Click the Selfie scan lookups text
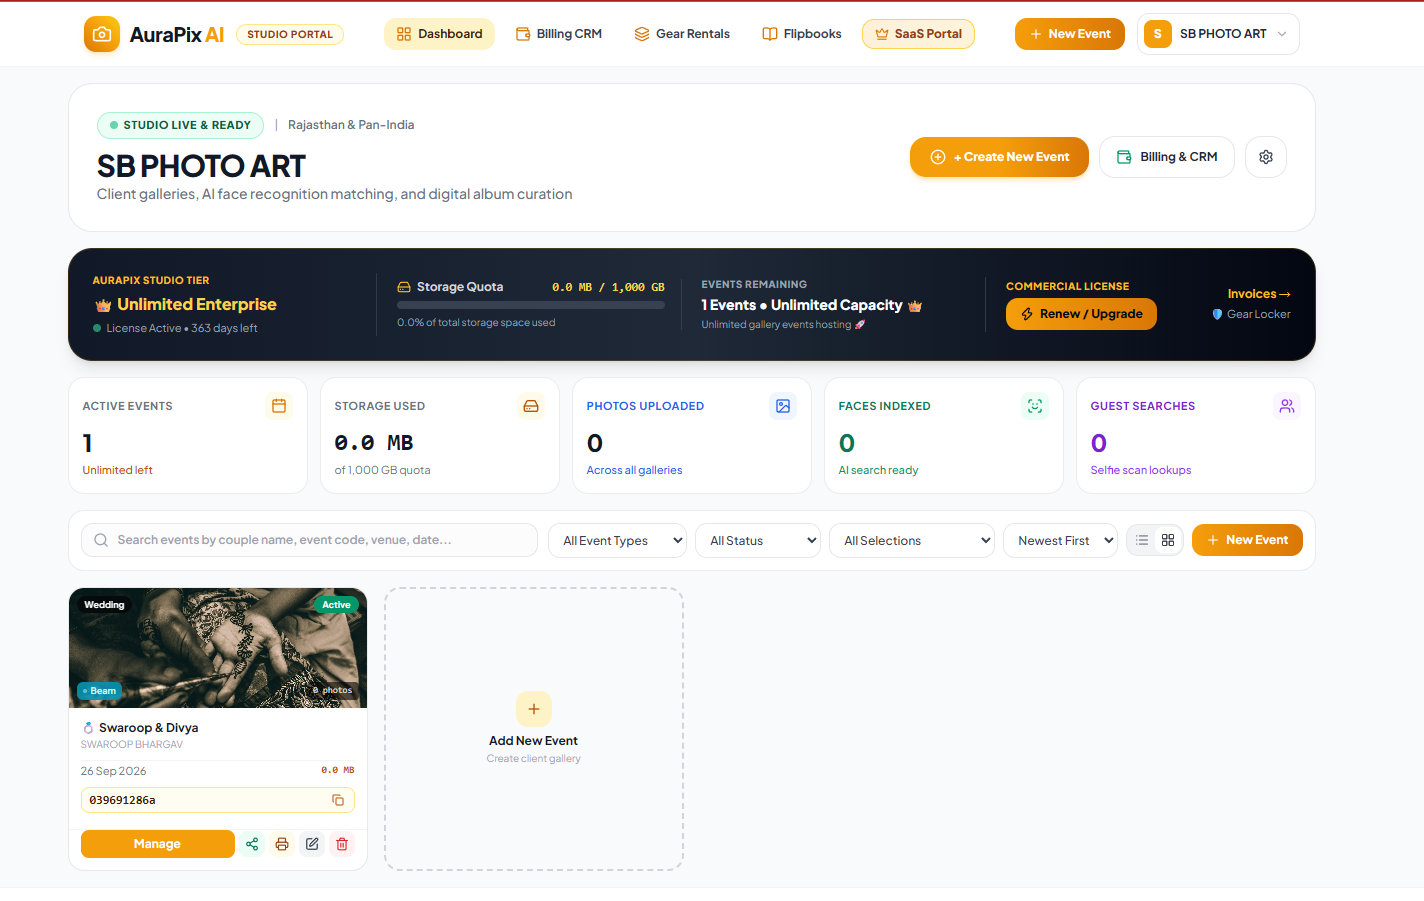 coord(1141,470)
